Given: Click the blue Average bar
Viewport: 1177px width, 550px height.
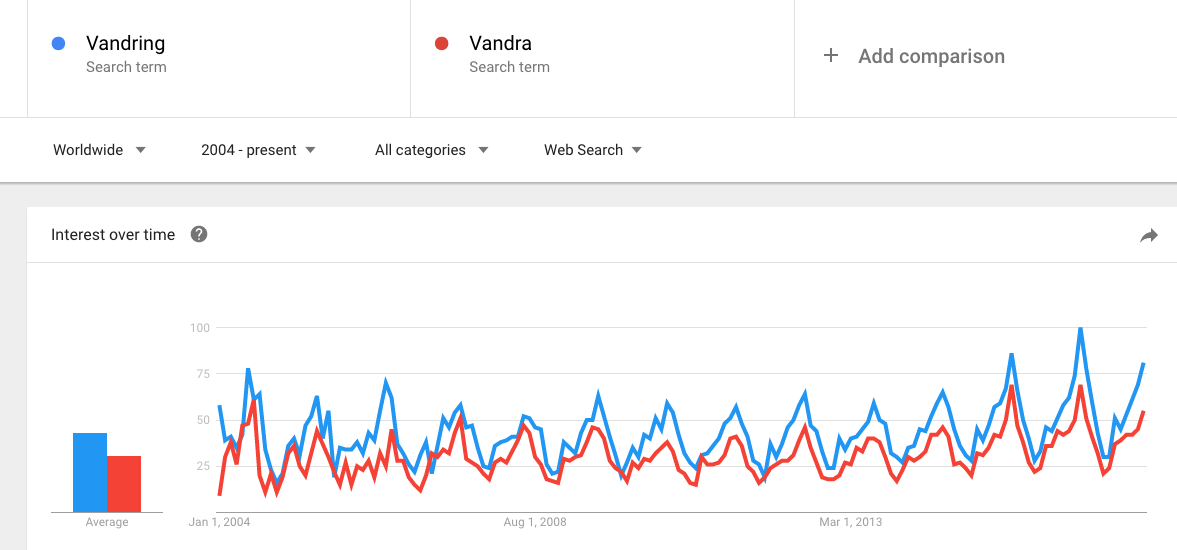Looking at the screenshot, I should click(89, 472).
